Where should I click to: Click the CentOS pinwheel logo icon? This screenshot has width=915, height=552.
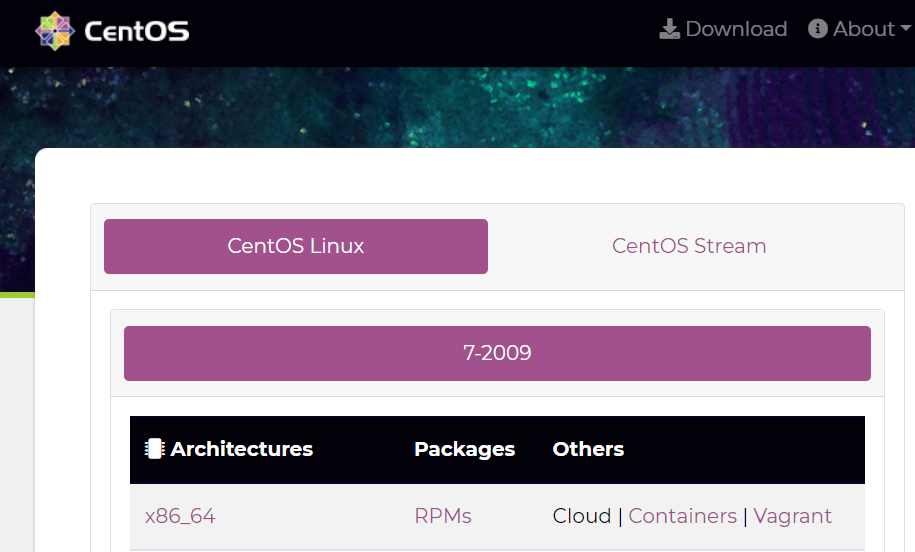pos(55,31)
